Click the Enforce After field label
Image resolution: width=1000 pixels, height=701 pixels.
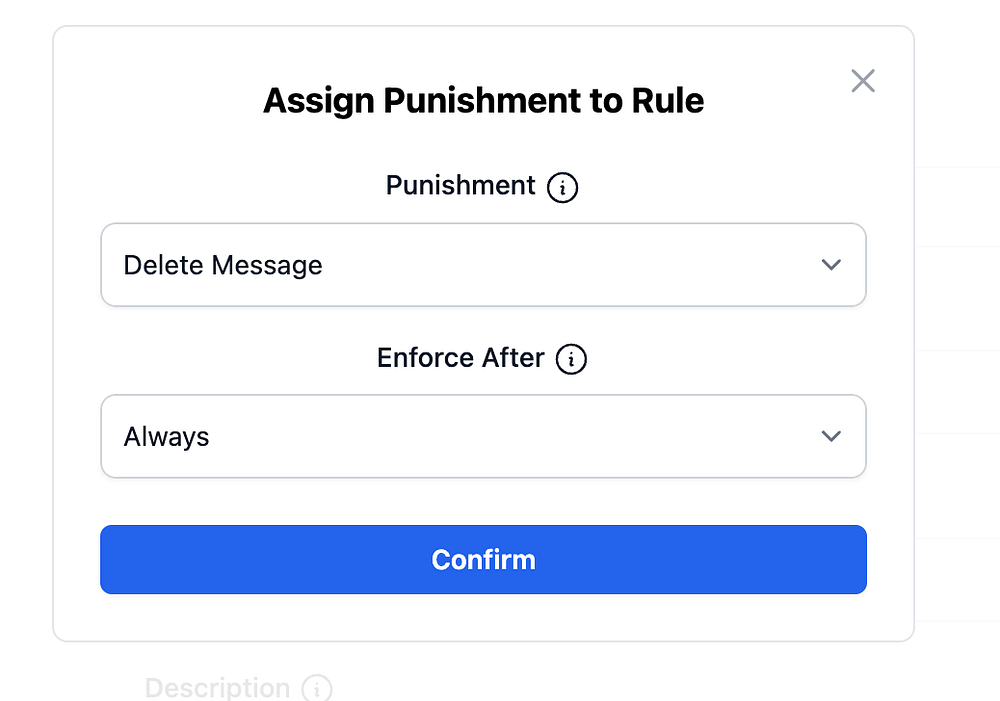click(x=460, y=358)
